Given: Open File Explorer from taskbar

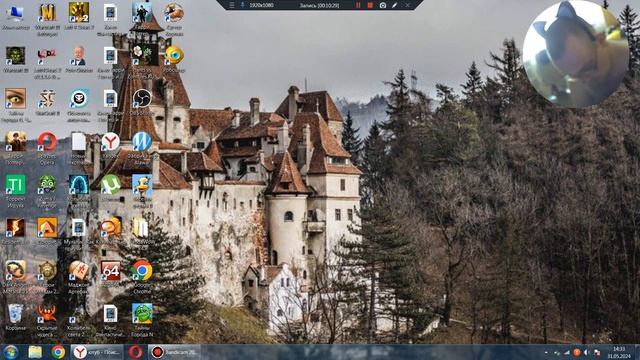Looking at the screenshot, I should (35, 352).
